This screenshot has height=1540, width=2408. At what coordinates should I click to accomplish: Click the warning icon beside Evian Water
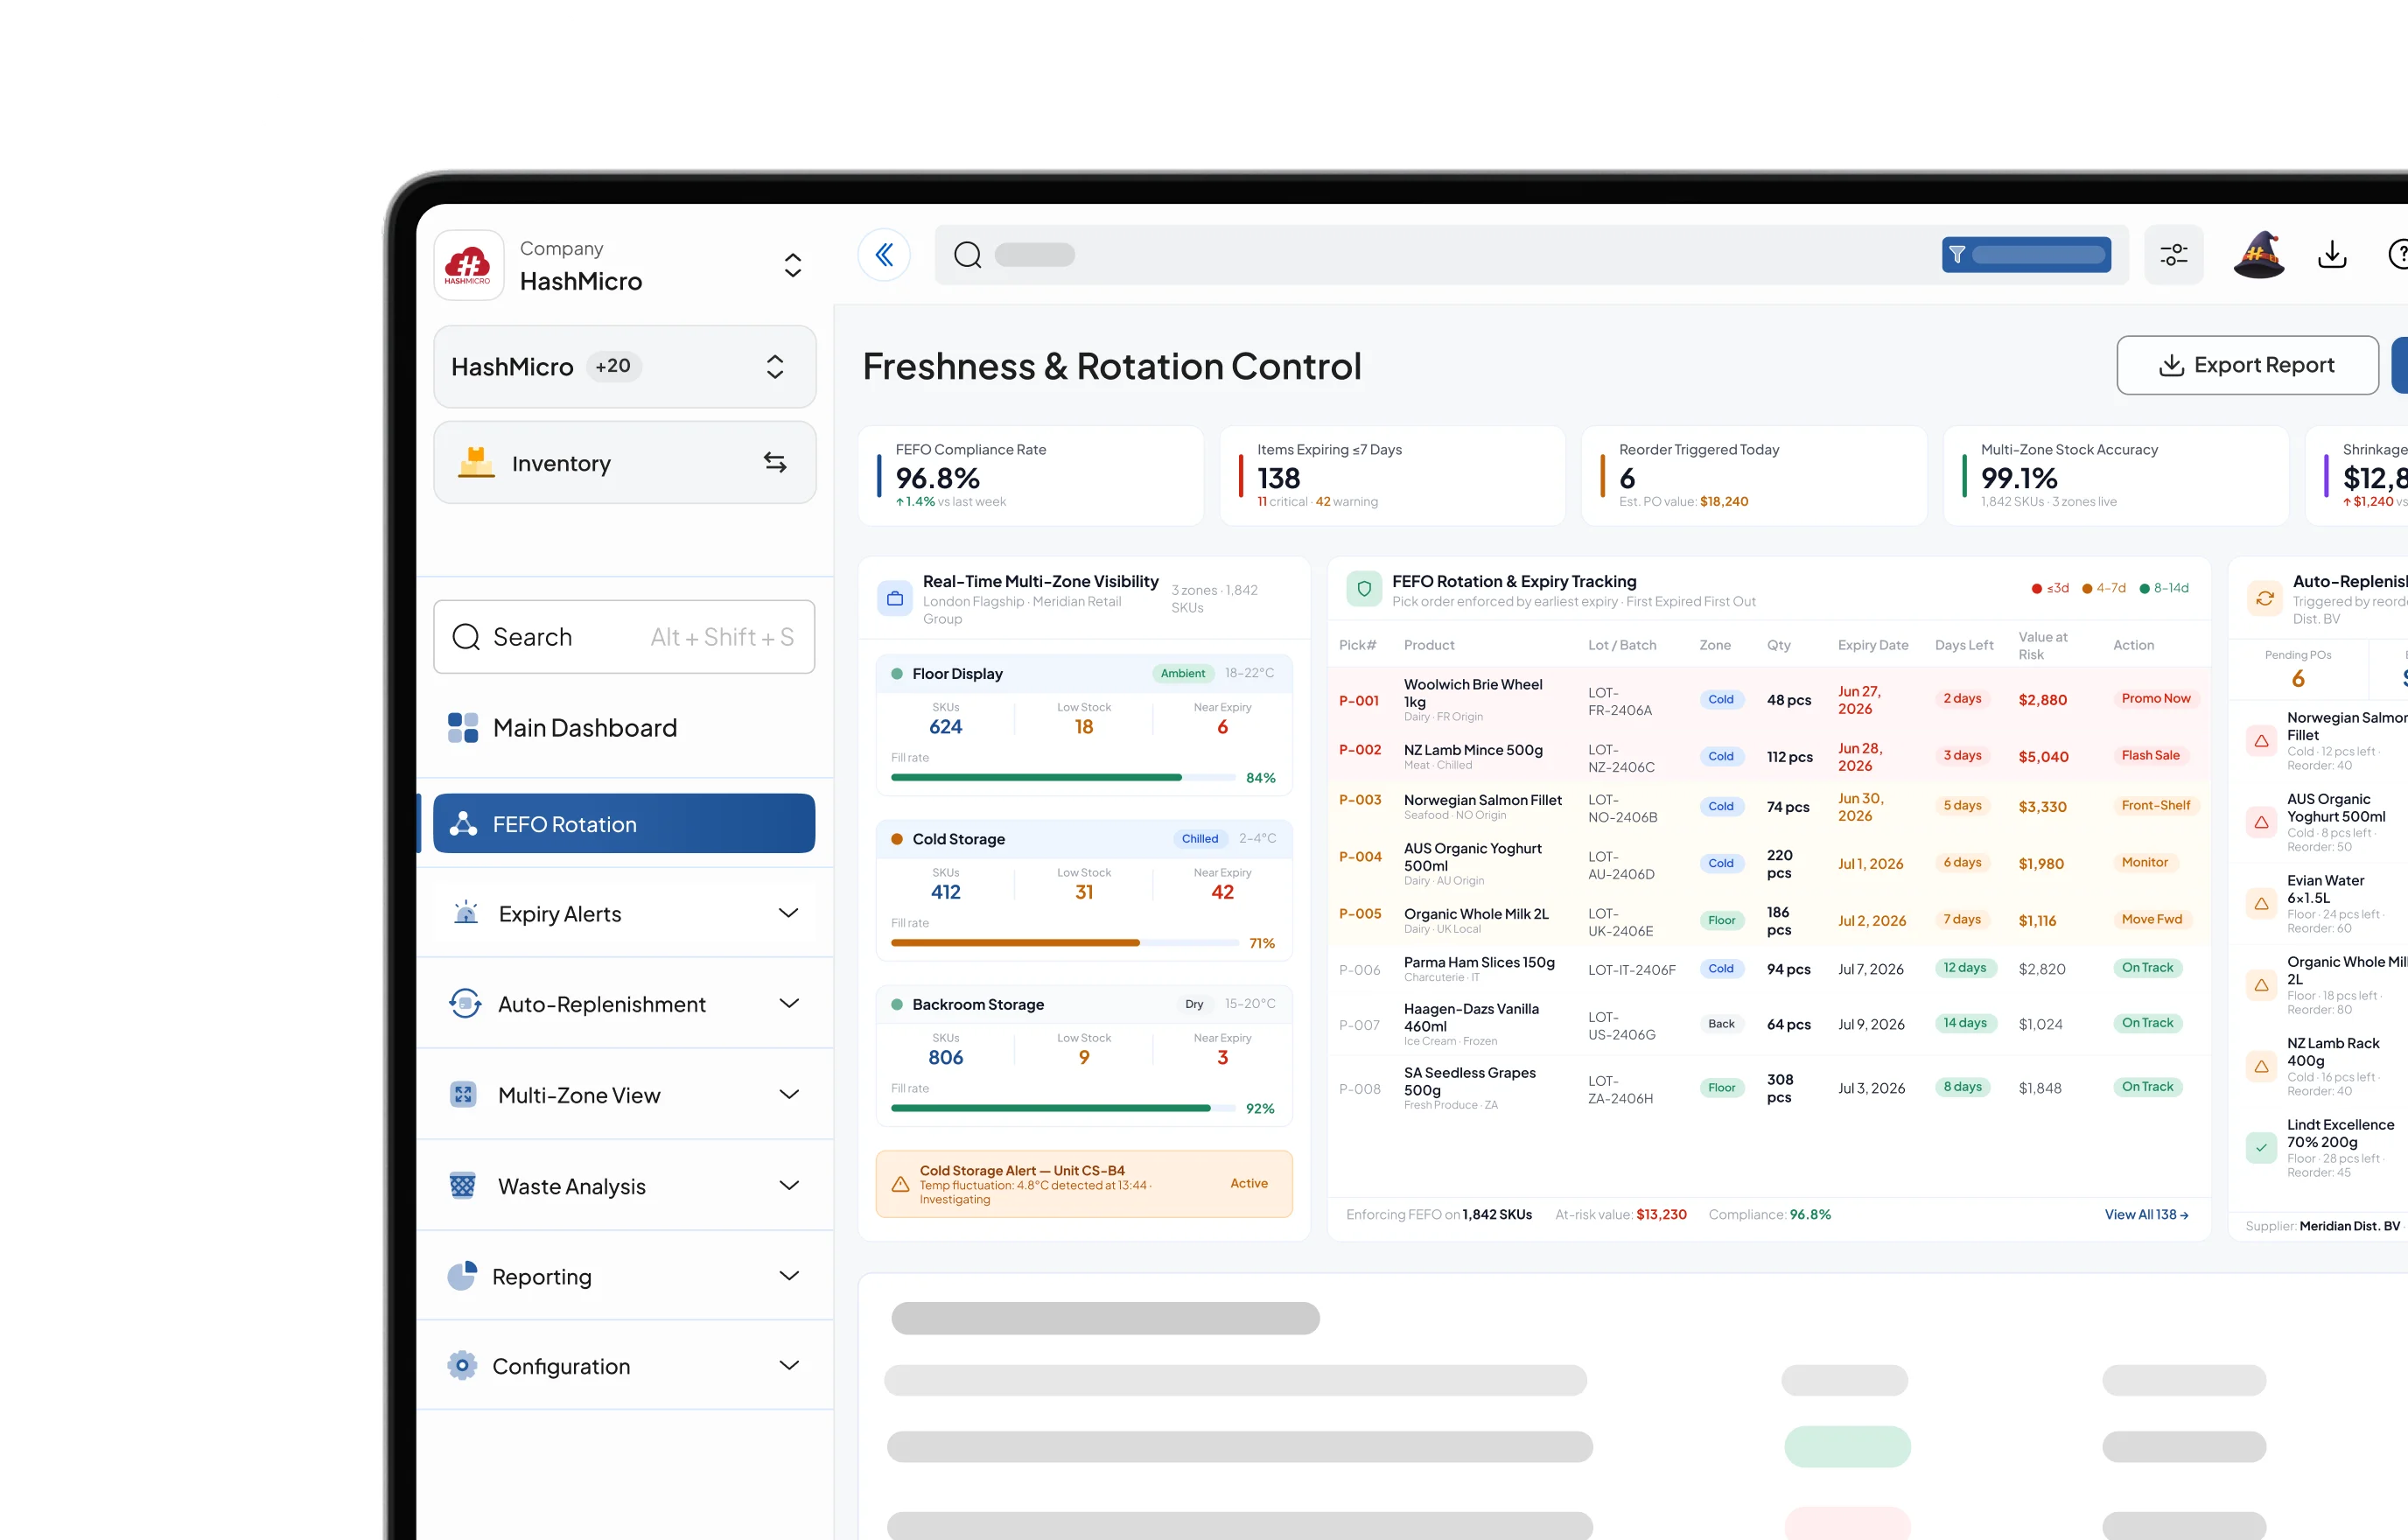pyautogui.click(x=2261, y=904)
